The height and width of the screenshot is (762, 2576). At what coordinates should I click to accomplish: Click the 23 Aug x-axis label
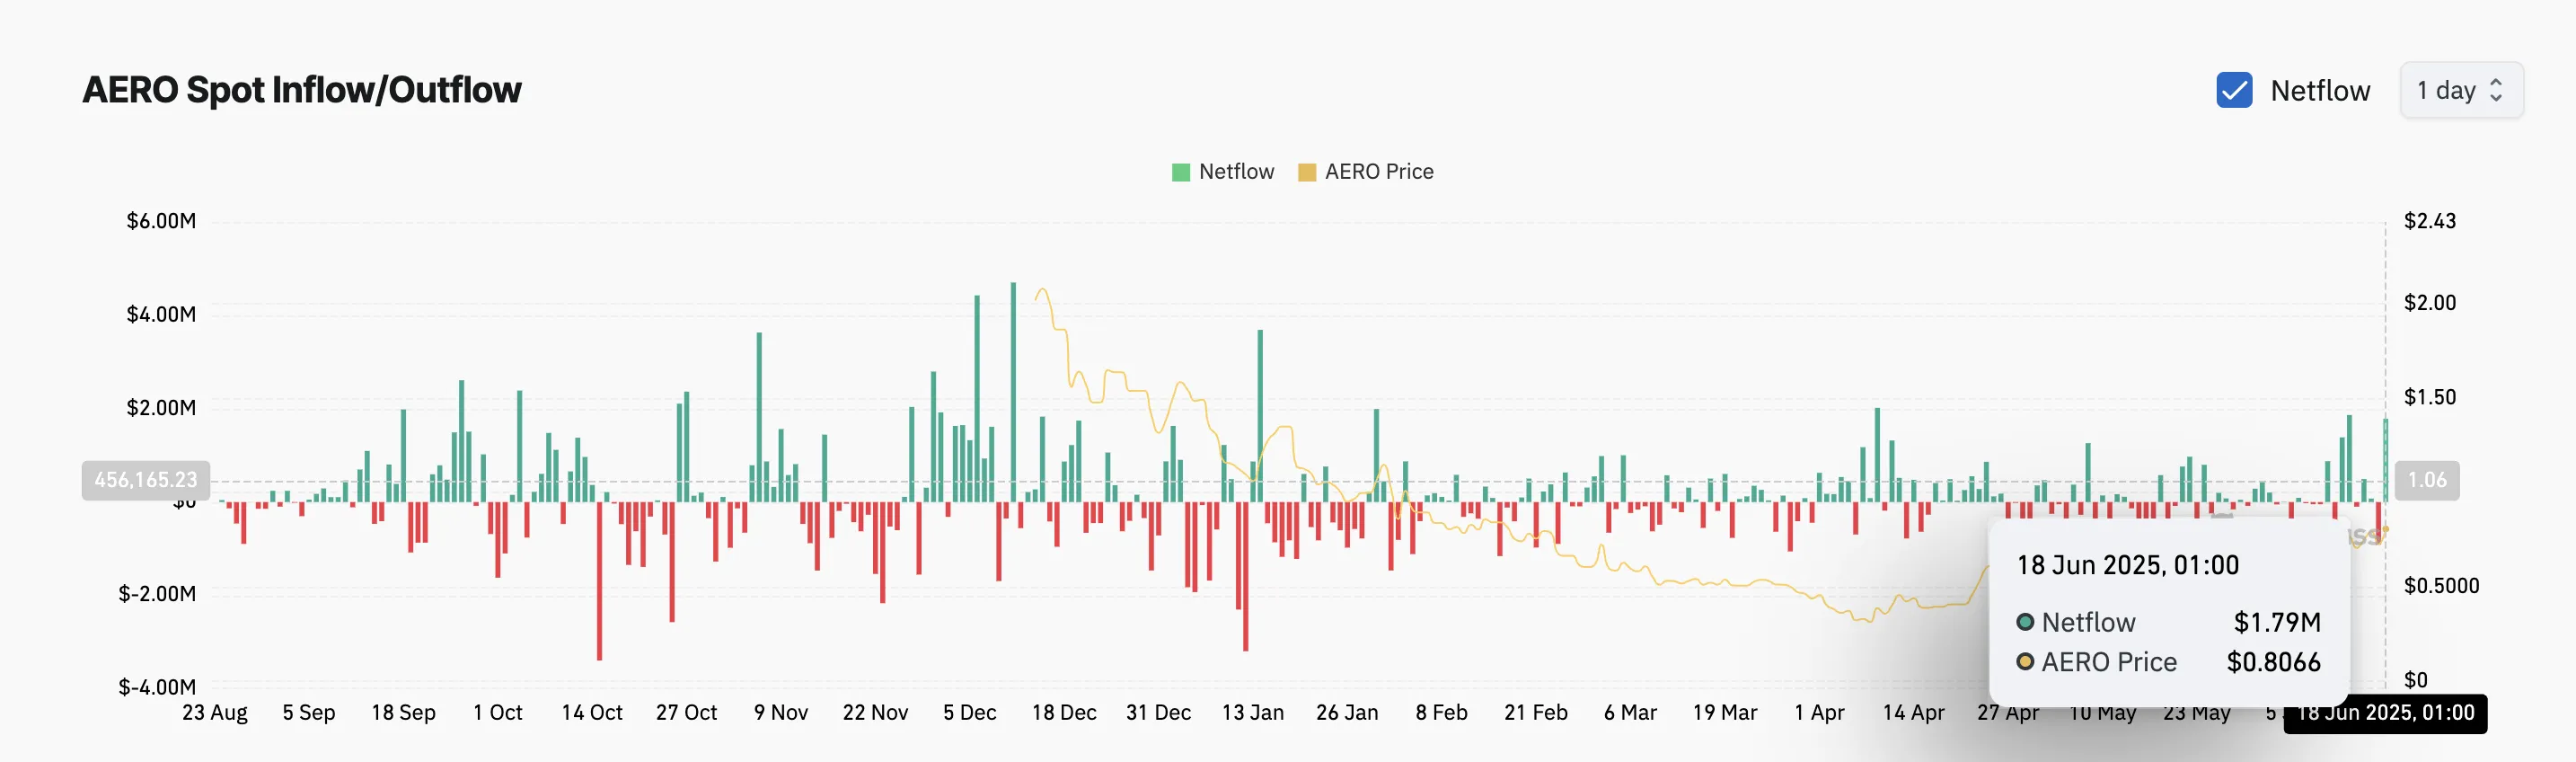[214, 713]
